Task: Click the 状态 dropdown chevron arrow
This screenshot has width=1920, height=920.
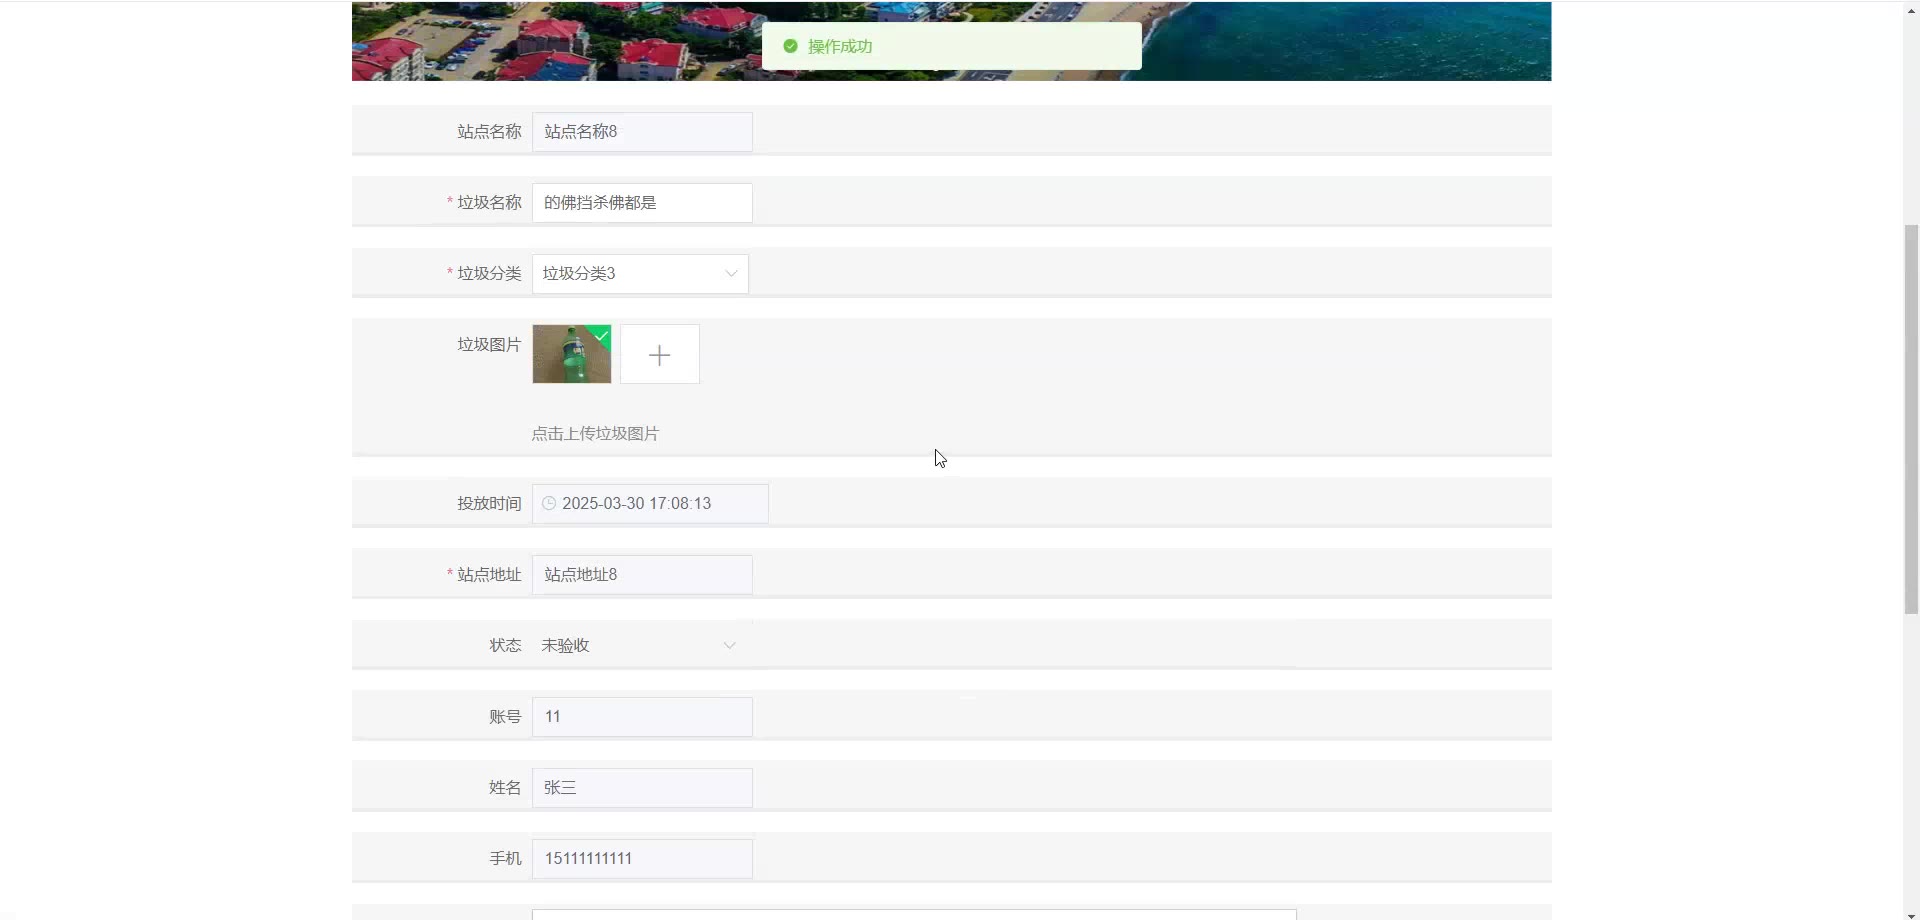Action: tap(730, 646)
